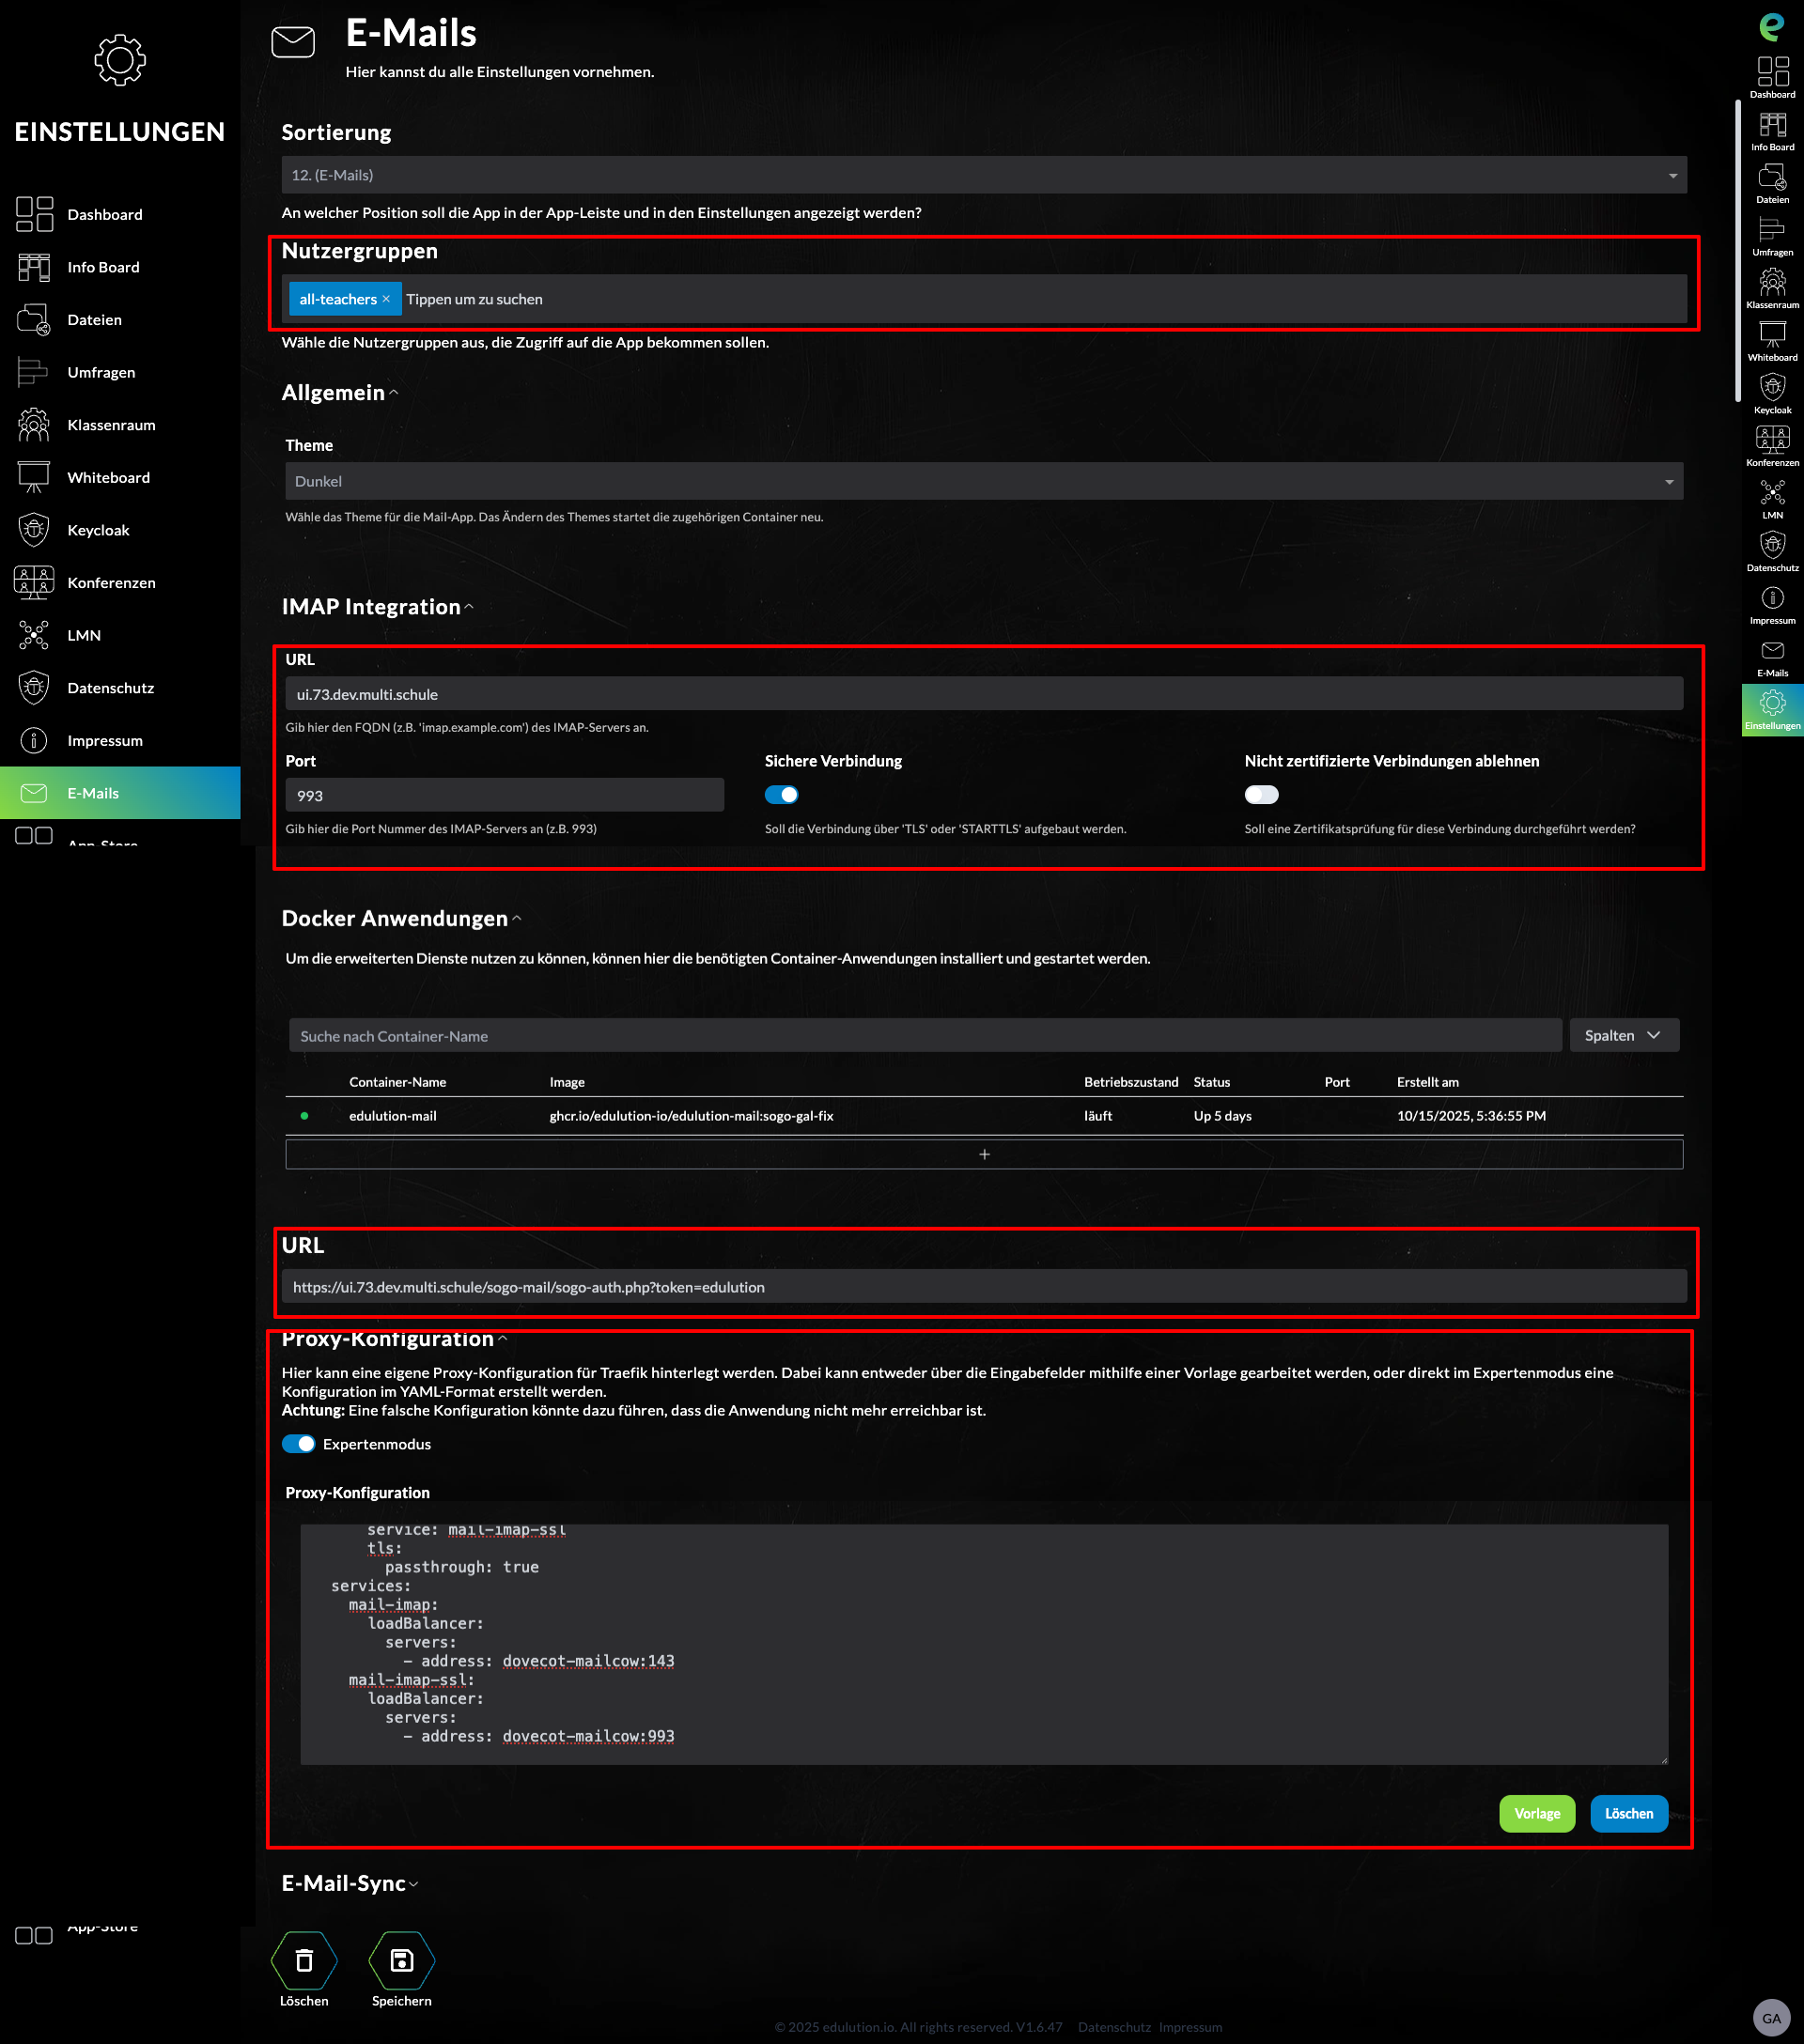Open the Sortierung dropdown
Screen dimensions: 1804x2044
(983, 175)
